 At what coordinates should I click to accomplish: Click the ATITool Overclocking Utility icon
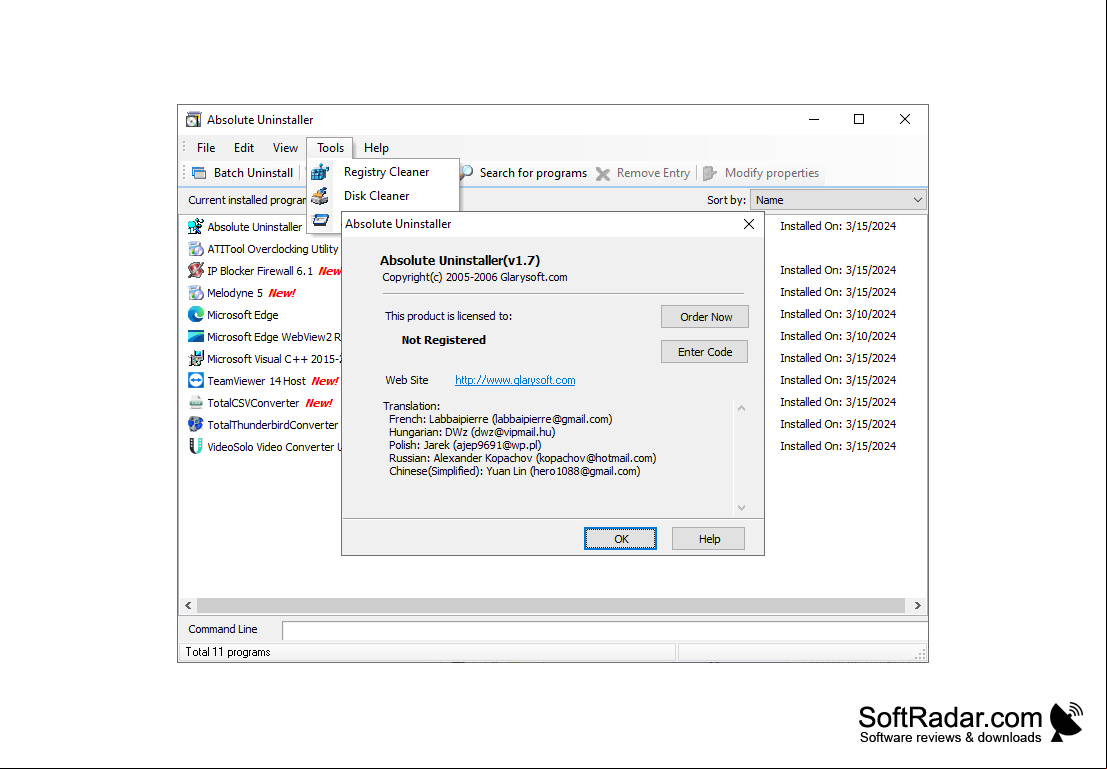[196, 249]
